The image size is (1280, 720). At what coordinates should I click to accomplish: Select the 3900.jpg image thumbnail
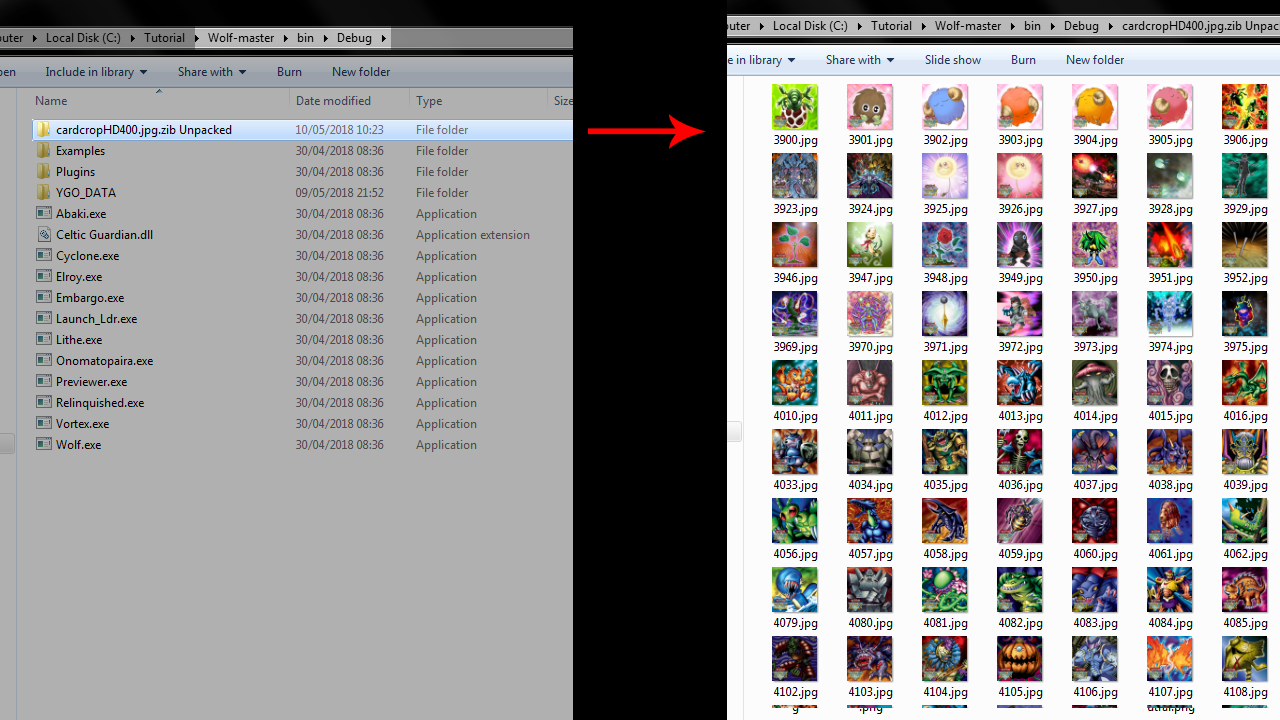(x=795, y=107)
